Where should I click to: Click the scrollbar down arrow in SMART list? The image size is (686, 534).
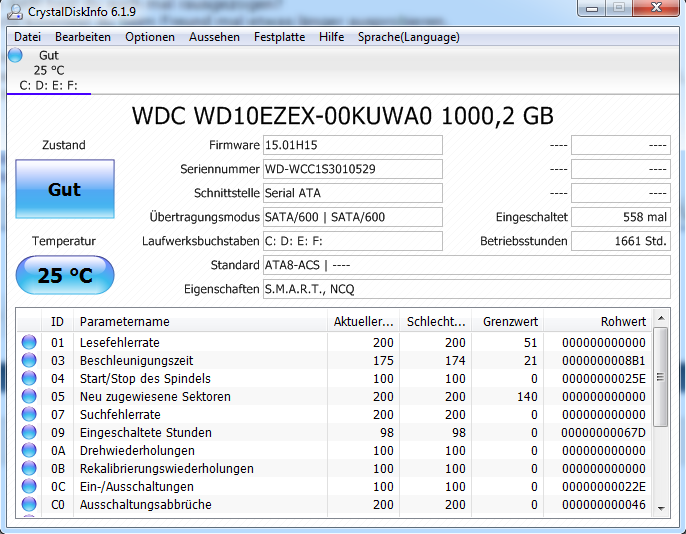[661, 508]
